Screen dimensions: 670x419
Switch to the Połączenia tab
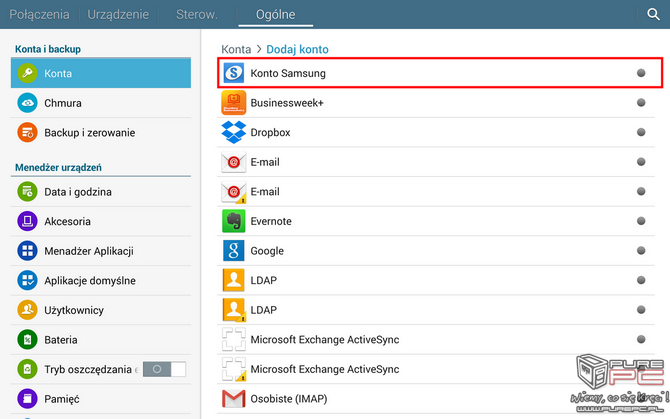tap(39, 15)
